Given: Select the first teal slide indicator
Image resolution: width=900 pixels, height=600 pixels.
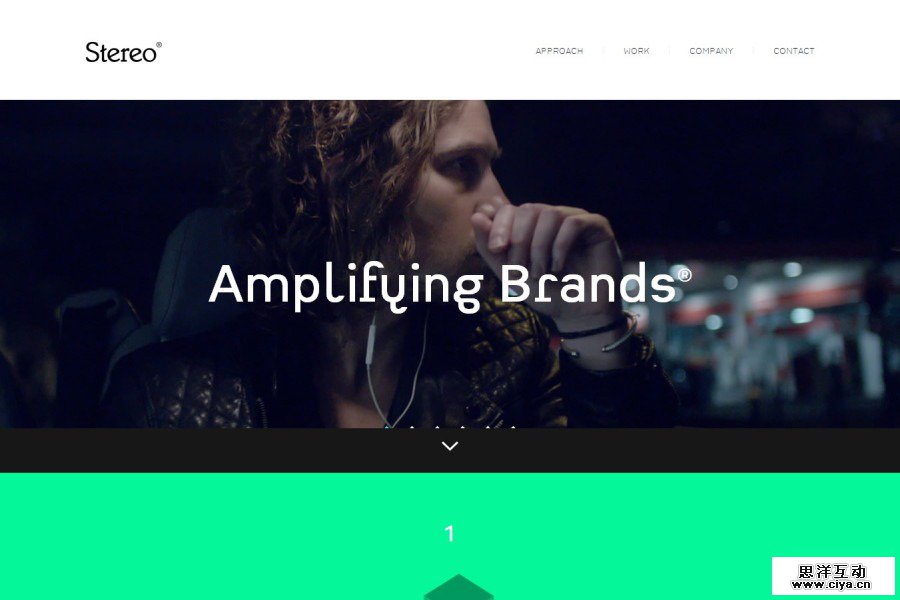Looking at the screenshot, I should click(x=386, y=427).
